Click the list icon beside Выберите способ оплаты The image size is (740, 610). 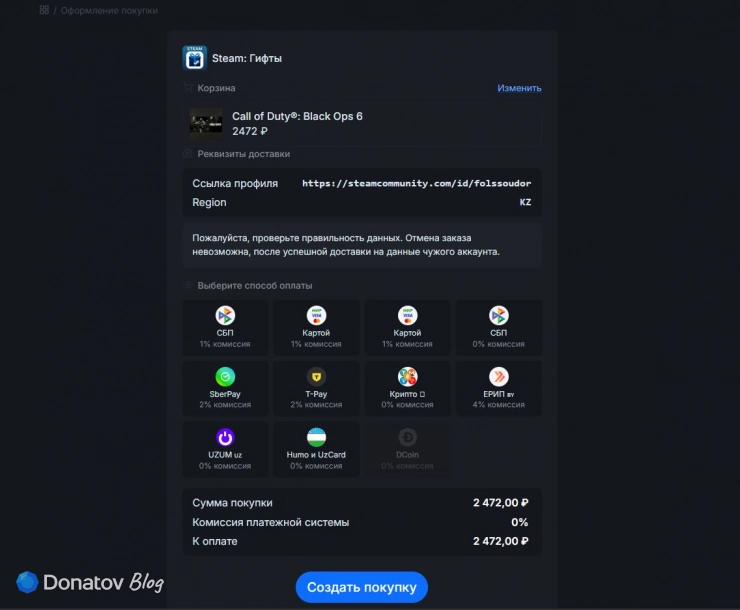coord(188,285)
